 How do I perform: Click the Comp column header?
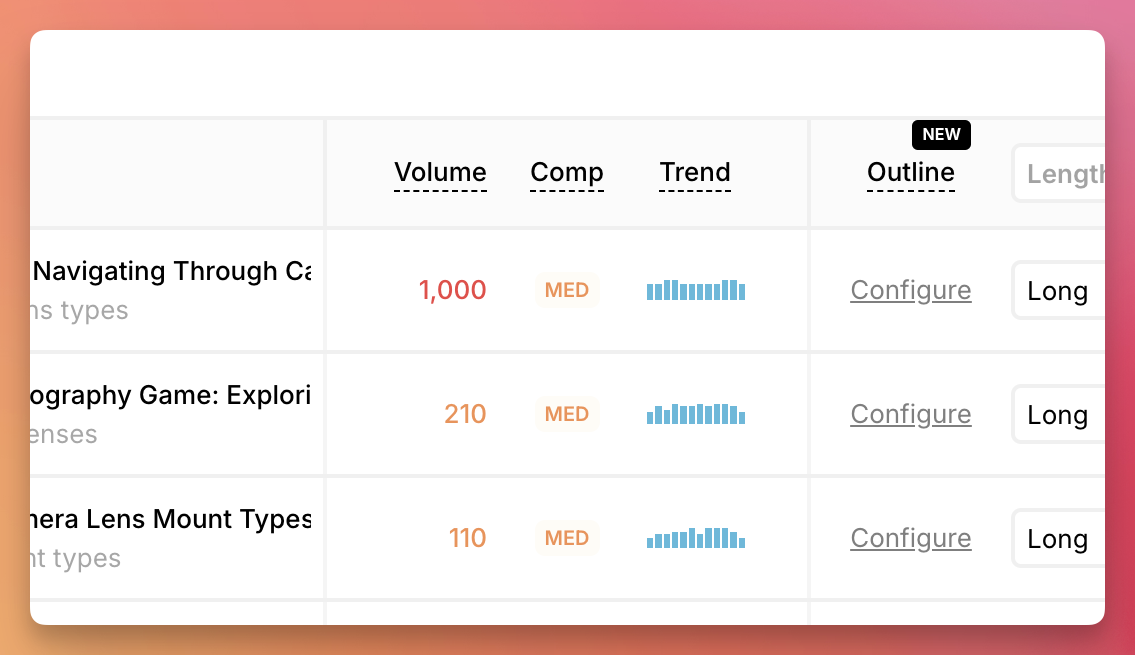click(x=567, y=172)
